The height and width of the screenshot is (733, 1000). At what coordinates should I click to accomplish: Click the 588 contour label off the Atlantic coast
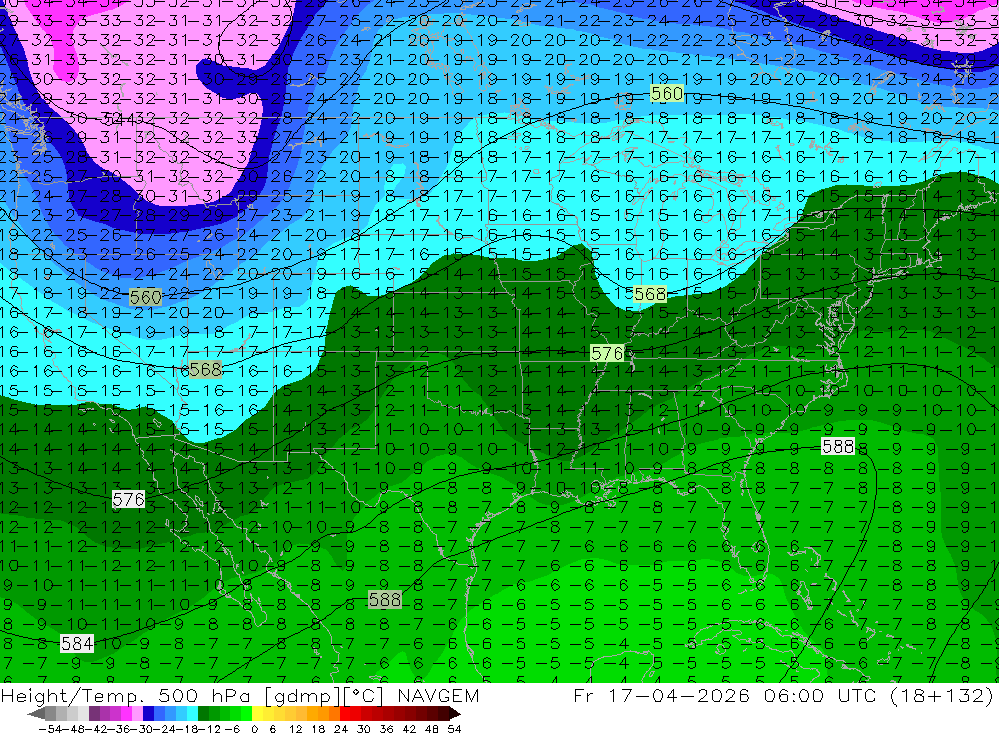coord(838,447)
